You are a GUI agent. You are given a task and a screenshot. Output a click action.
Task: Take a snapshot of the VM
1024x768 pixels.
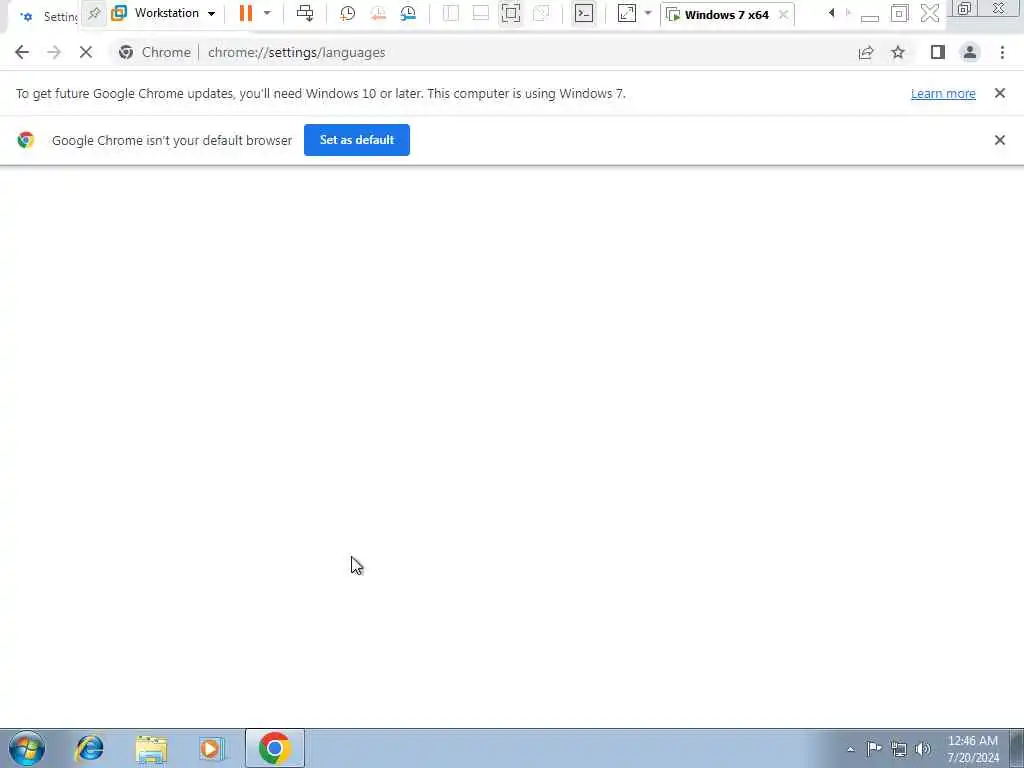coord(347,13)
